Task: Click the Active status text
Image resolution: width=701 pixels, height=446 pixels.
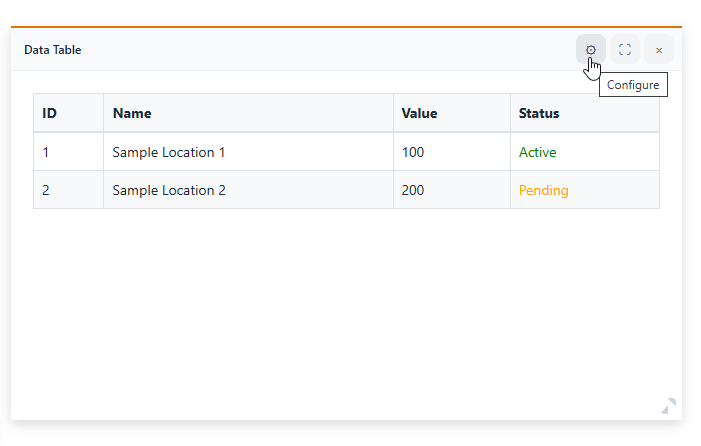Action: point(537,152)
